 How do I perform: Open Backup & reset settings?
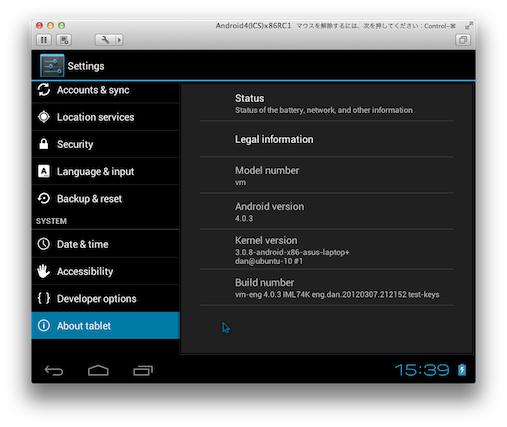(106, 199)
